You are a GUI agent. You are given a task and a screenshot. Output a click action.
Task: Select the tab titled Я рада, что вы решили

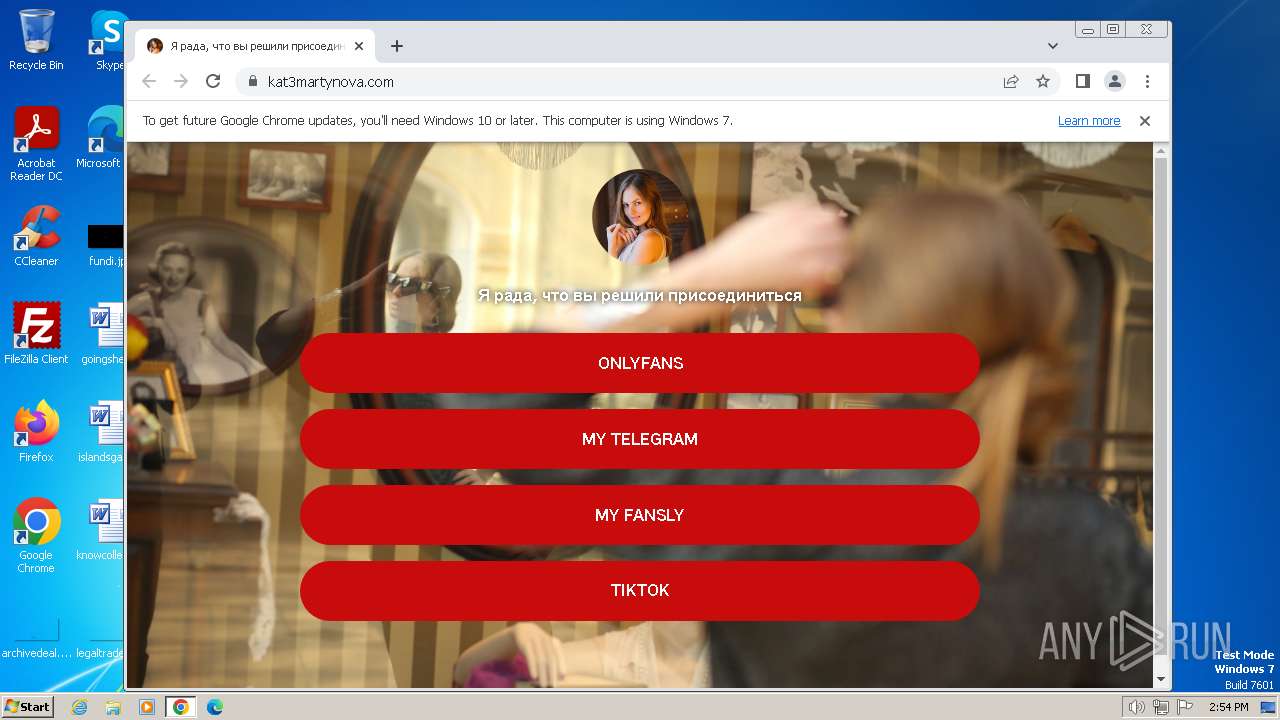pos(256,46)
